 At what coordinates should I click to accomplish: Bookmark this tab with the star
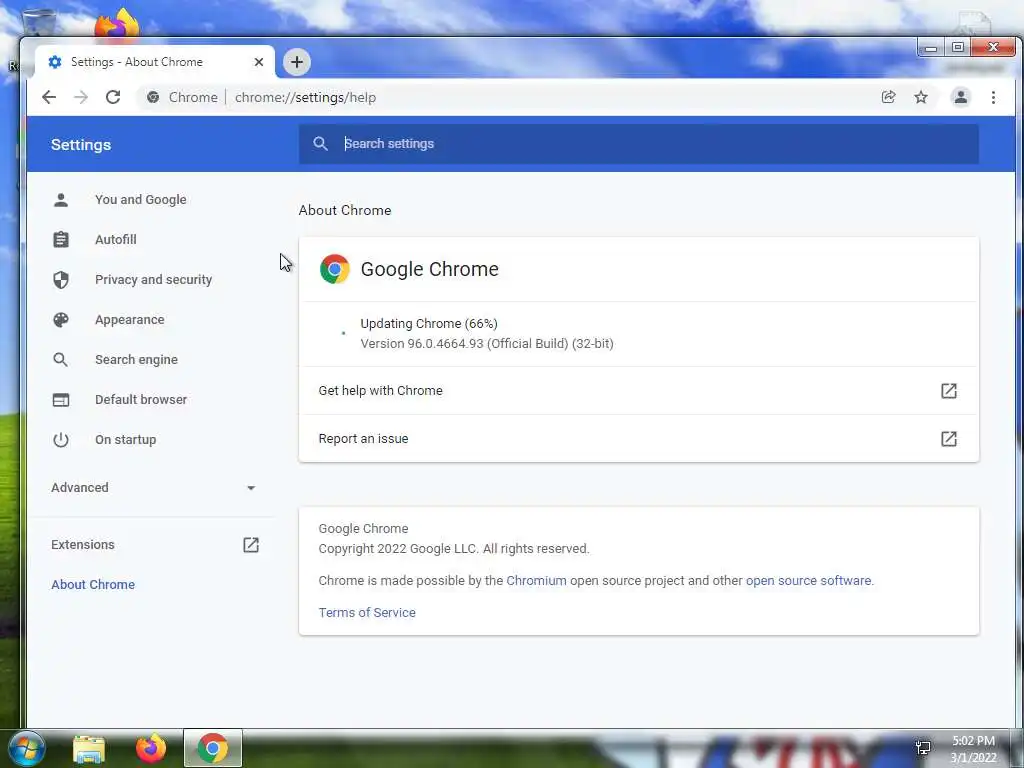(x=921, y=97)
